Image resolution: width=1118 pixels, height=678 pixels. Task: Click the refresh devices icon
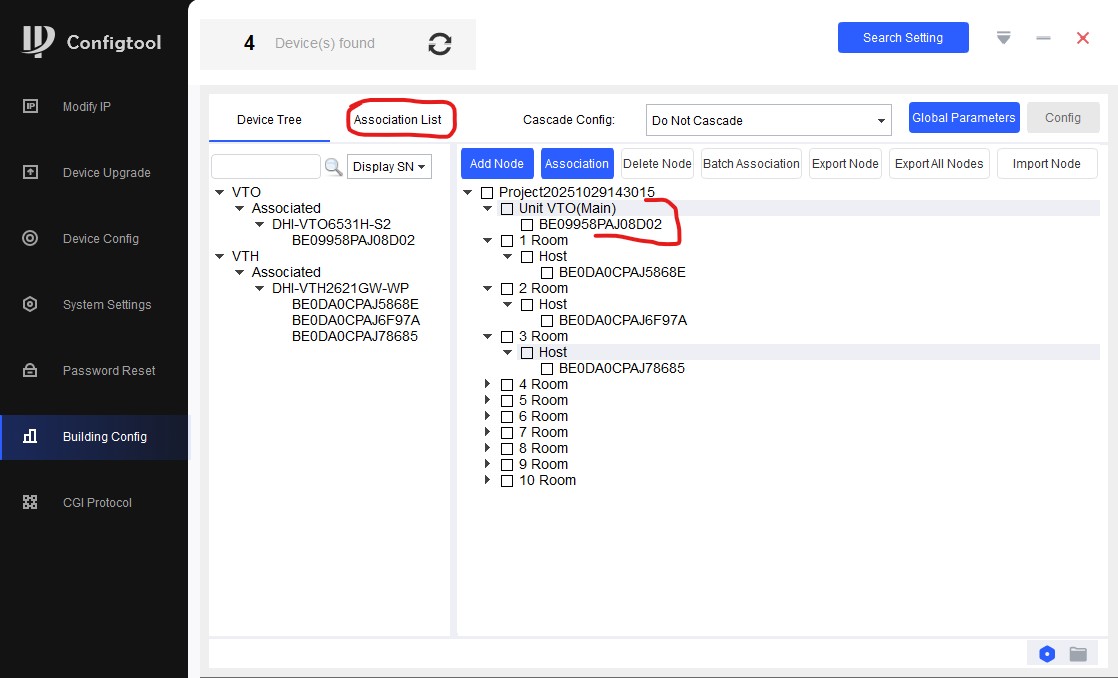point(440,44)
